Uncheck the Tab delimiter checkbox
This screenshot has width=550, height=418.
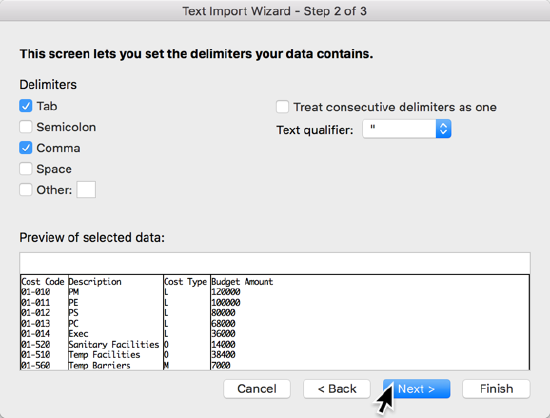(x=26, y=106)
